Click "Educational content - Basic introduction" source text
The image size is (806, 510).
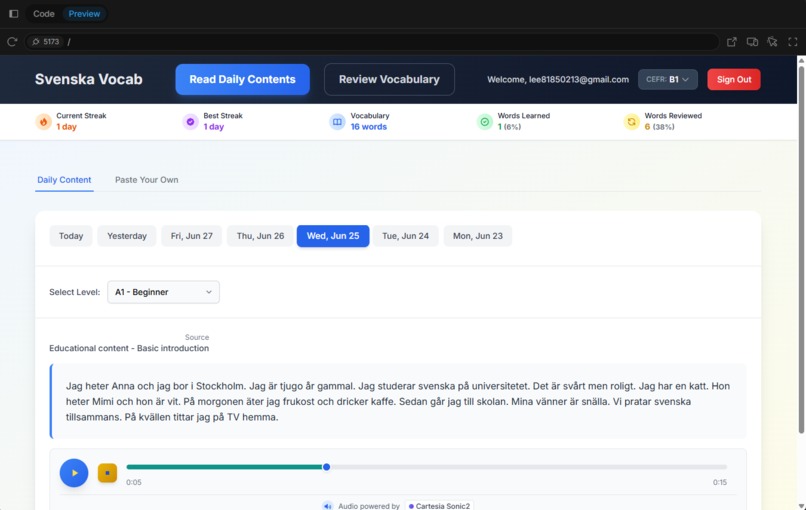pyautogui.click(x=129, y=348)
